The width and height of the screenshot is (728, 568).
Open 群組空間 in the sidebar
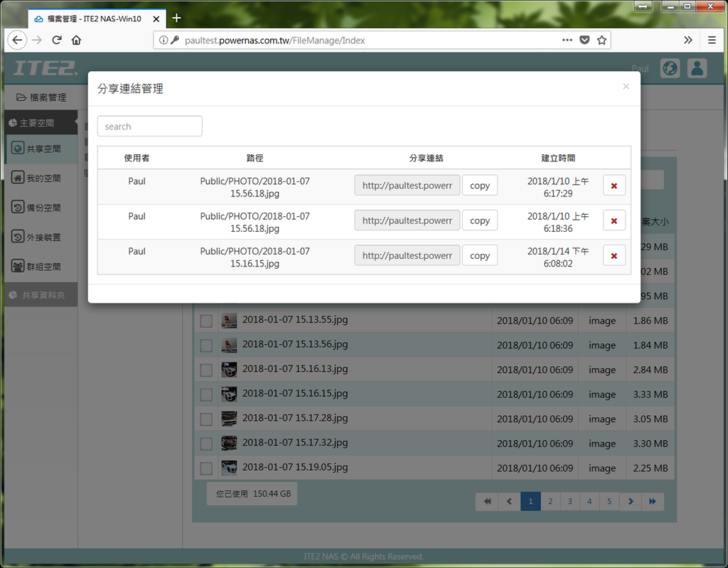pyautogui.click(x=38, y=267)
